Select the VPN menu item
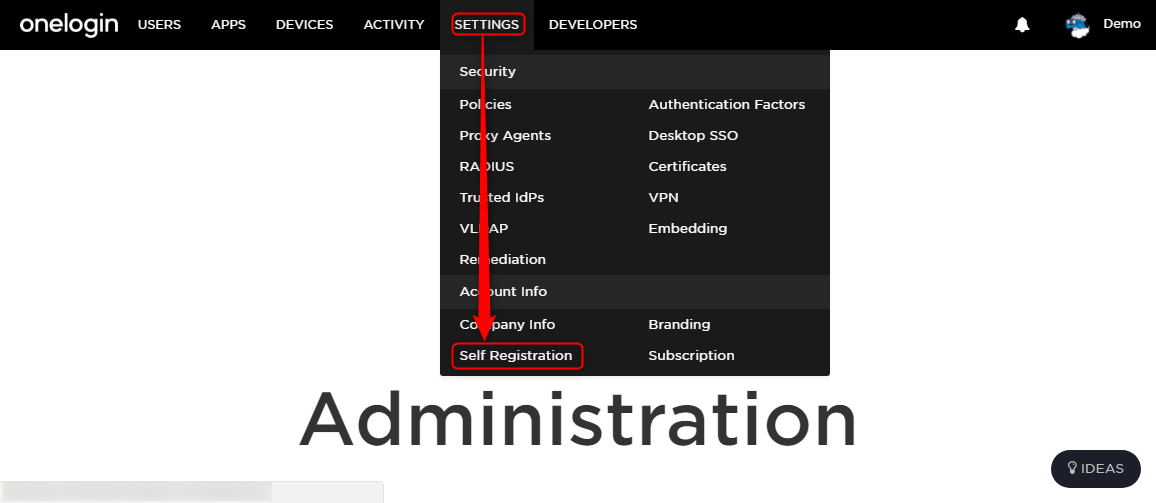 pos(664,198)
